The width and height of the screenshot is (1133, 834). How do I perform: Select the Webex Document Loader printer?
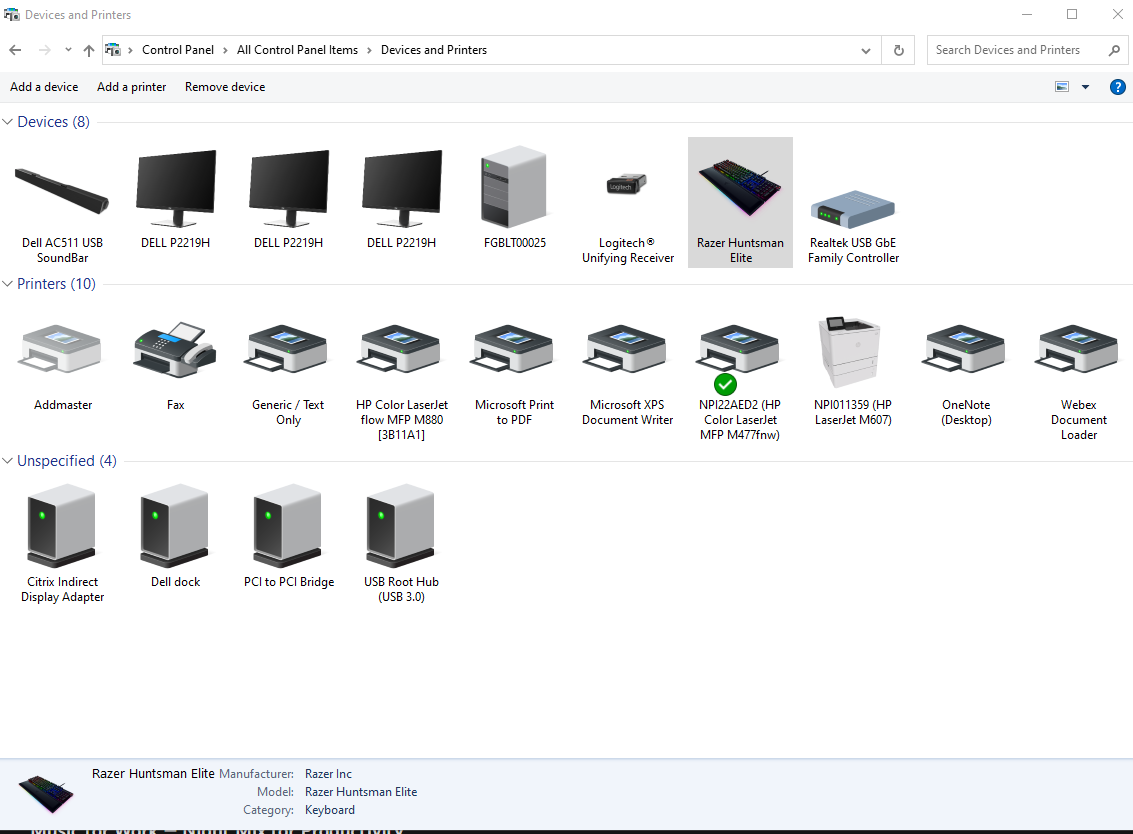click(1079, 381)
